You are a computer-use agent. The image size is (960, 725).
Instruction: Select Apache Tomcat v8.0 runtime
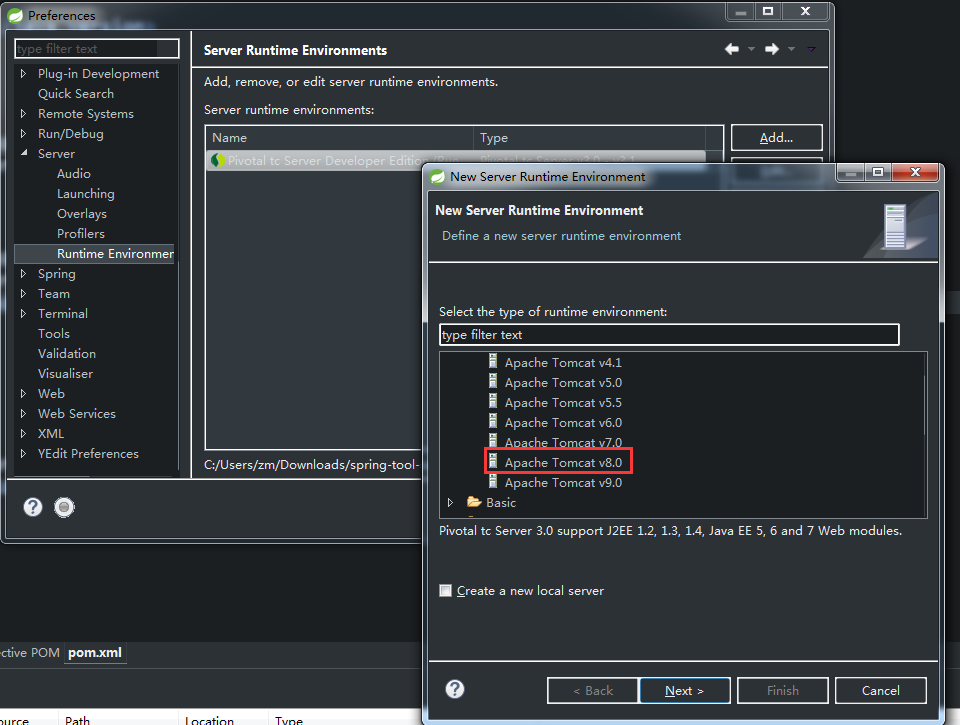(x=563, y=462)
